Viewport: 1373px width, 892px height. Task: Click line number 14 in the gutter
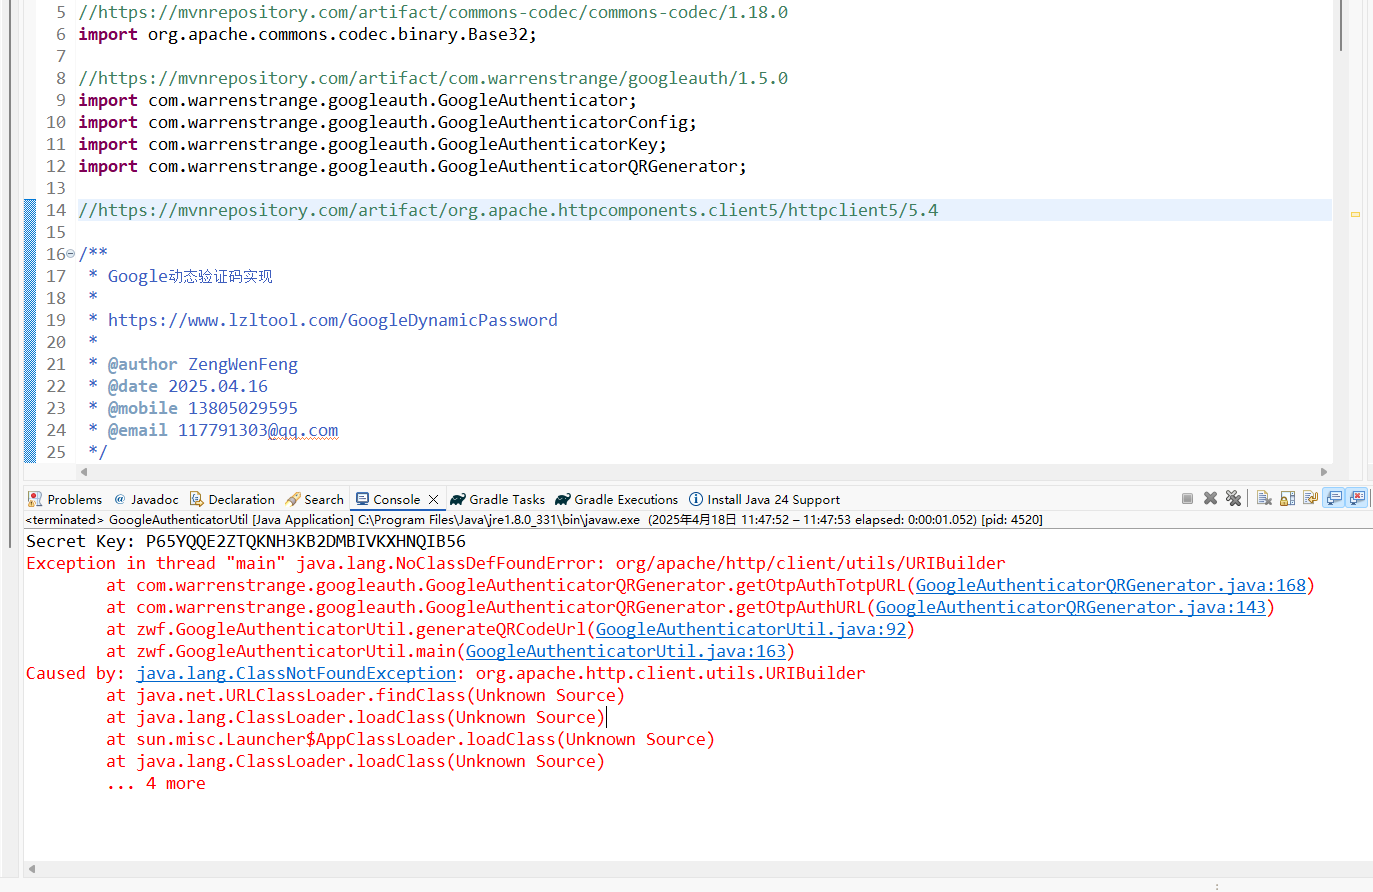tap(56, 210)
